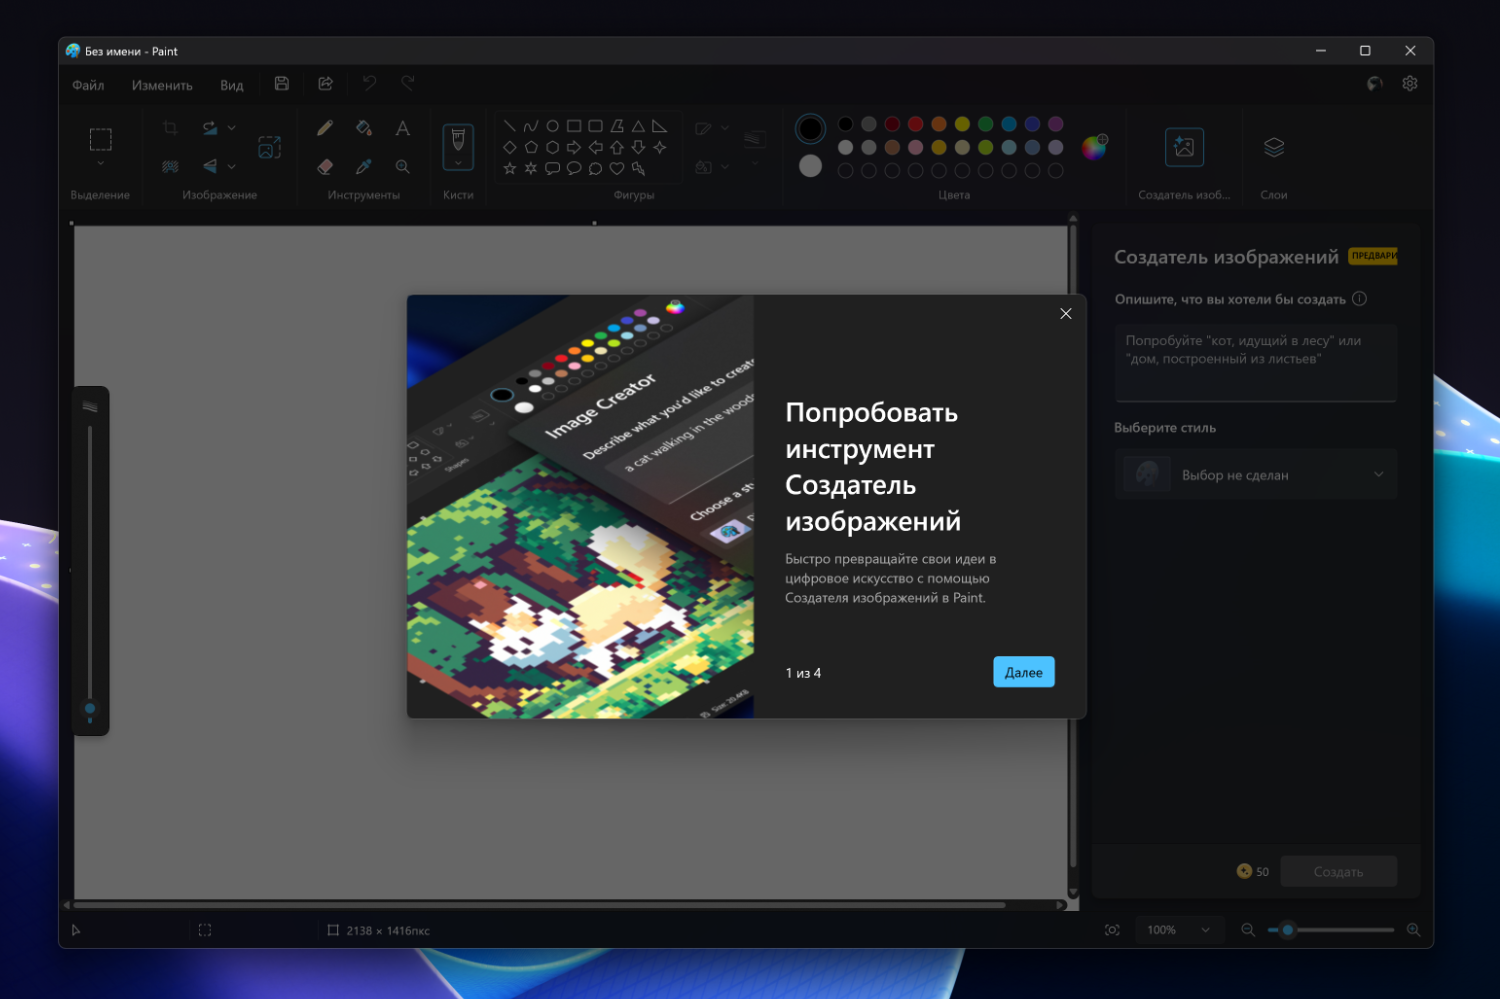Viewport: 1500px width, 999px height.
Task: Pick the green palette swatch
Action: pyautogui.click(x=985, y=124)
